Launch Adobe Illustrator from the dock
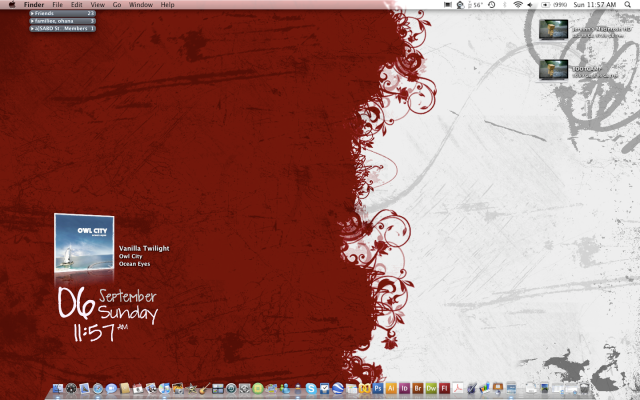 391,388
